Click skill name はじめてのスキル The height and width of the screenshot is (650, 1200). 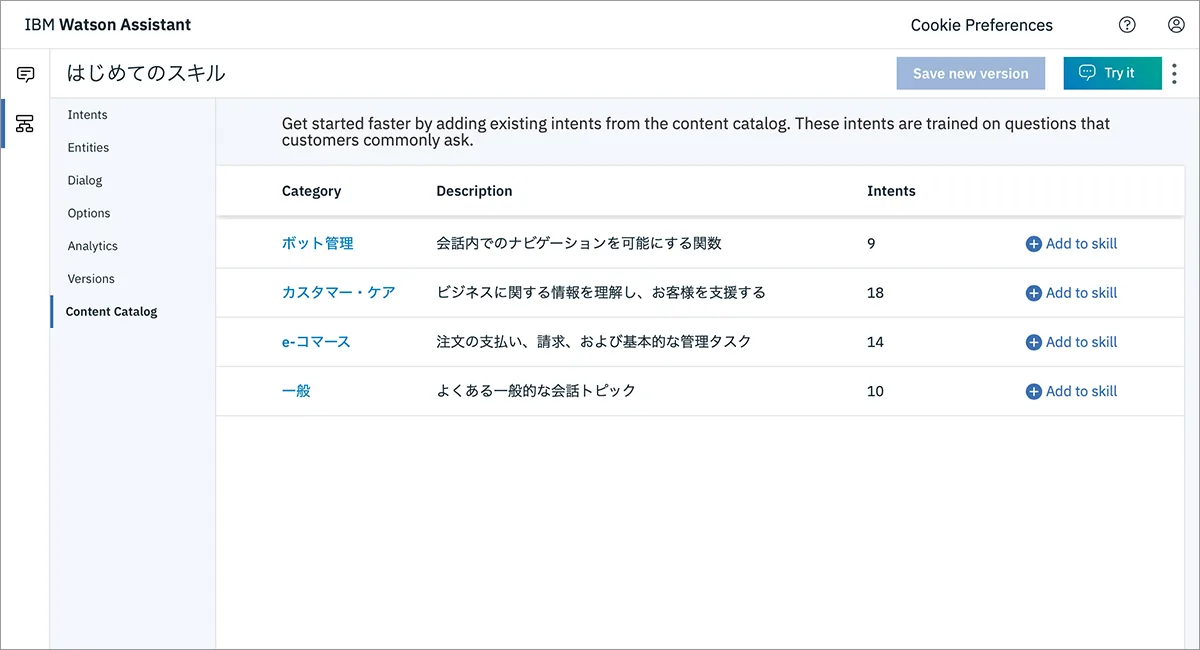click(x=146, y=73)
